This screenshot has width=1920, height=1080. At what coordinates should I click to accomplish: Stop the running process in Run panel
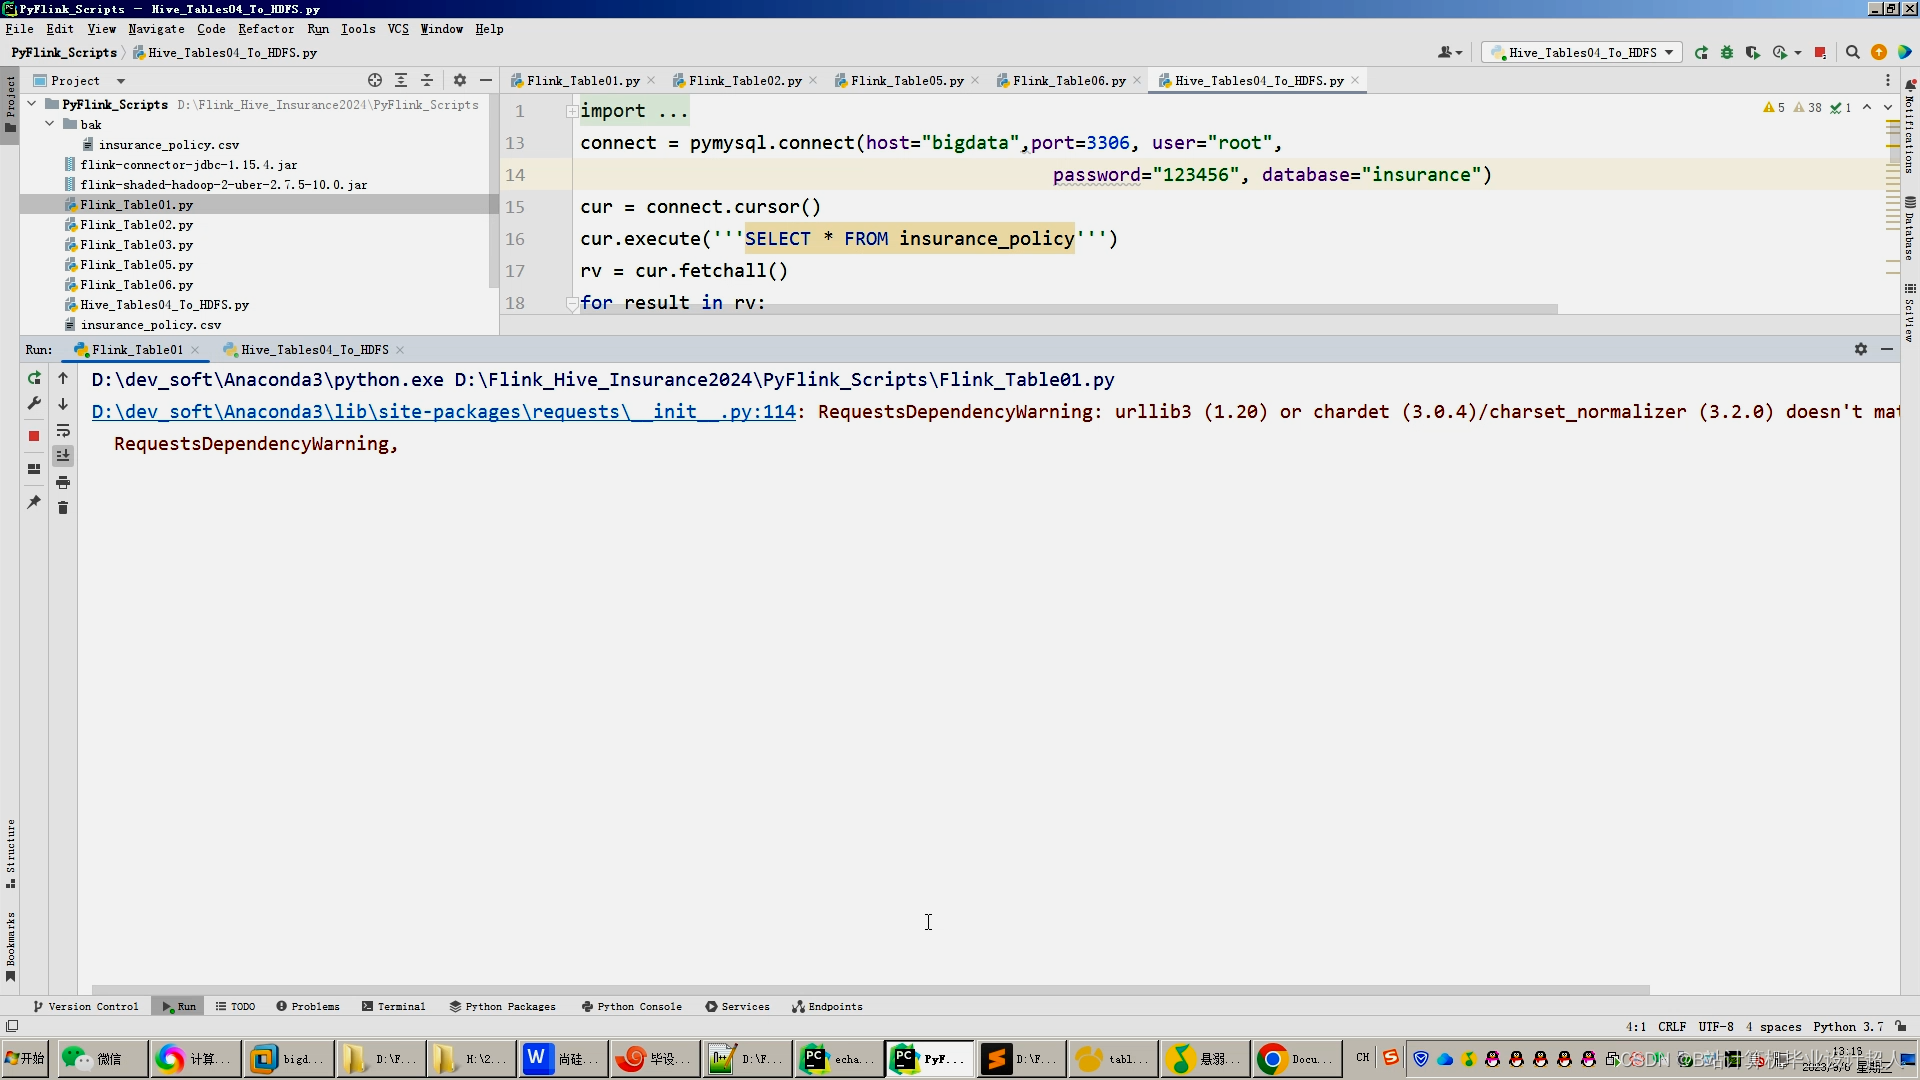(x=34, y=436)
